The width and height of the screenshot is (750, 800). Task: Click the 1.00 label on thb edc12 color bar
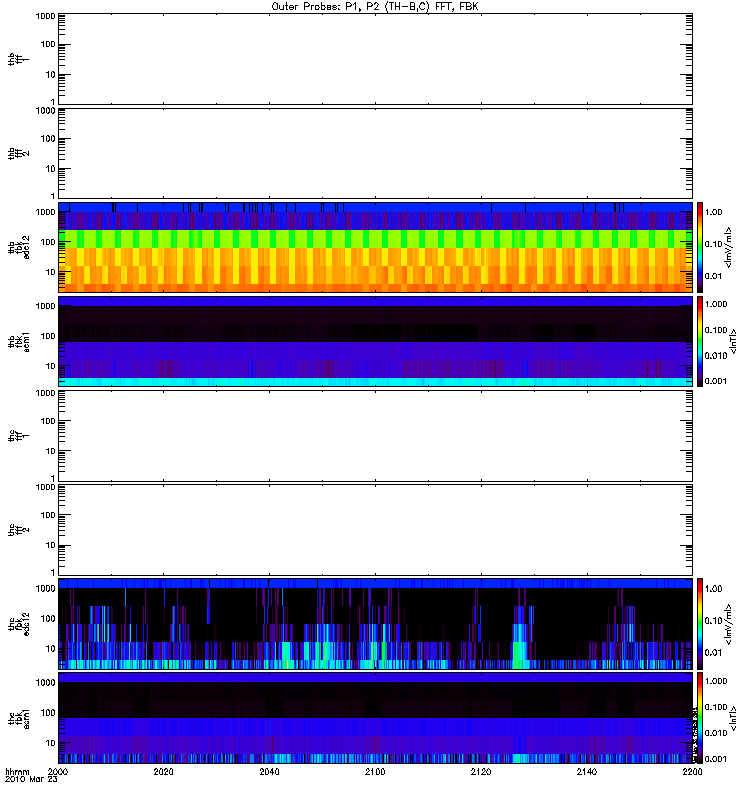pyautogui.click(x=714, y=212)
